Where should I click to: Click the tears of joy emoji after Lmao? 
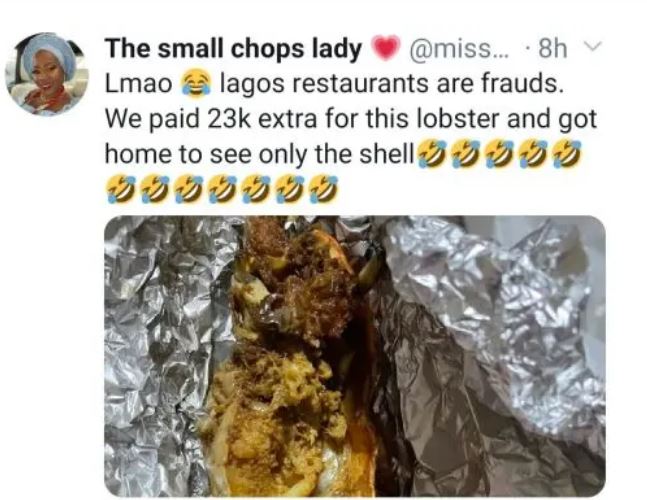click(x=196, y=84)
